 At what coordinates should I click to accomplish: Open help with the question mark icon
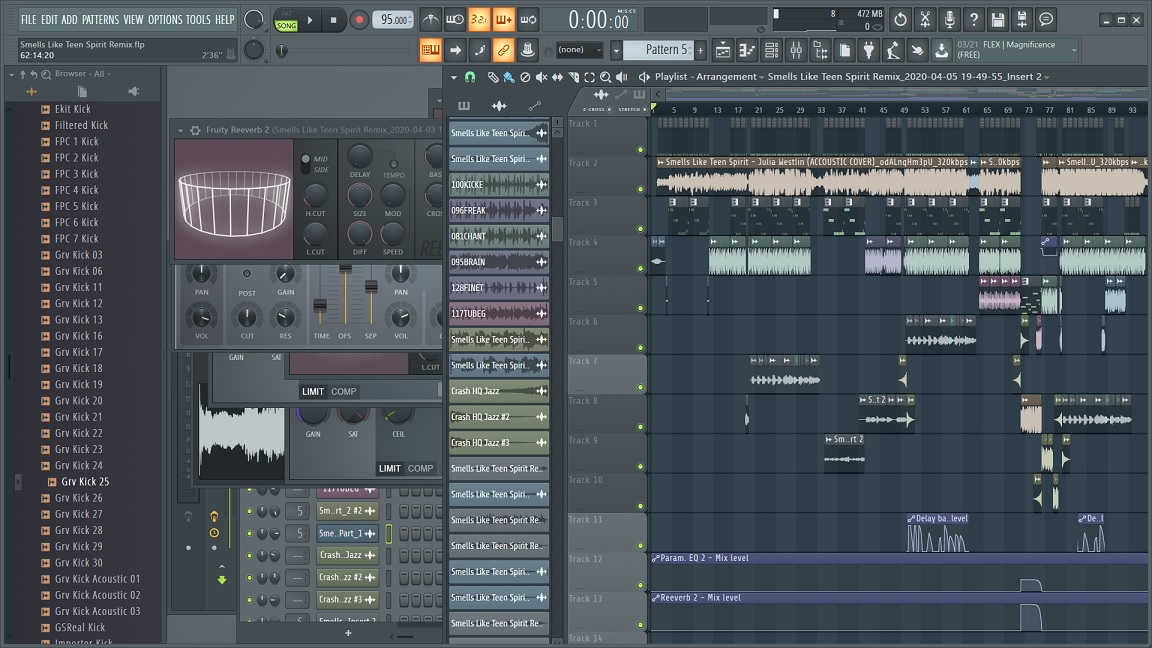click(973, 20)
